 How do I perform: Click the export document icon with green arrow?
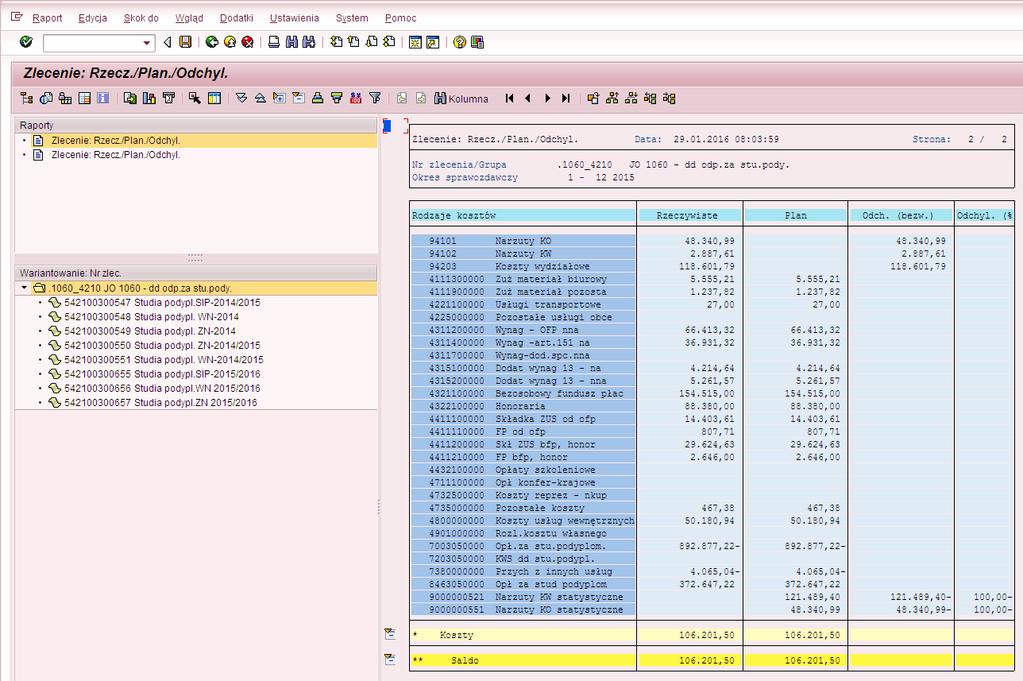pyautogui.click(x=130, y=98)
